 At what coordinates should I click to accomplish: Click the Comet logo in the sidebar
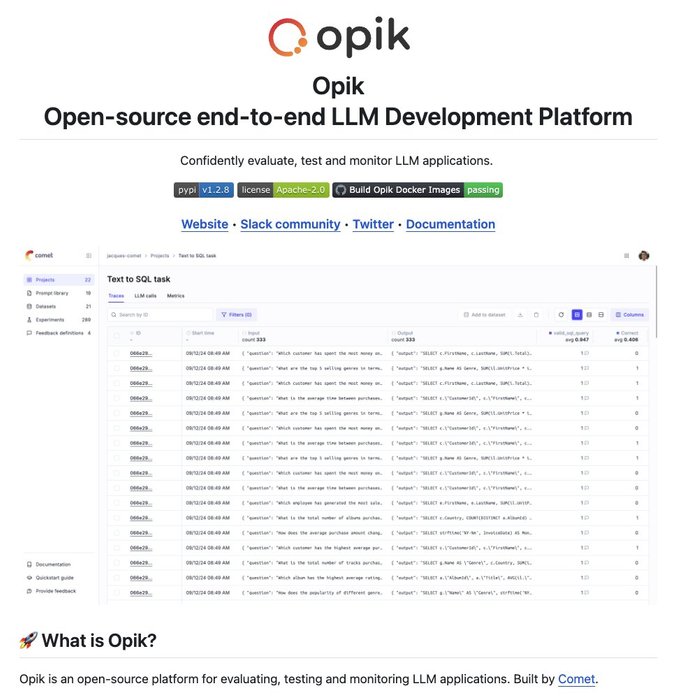coord(39,255)
